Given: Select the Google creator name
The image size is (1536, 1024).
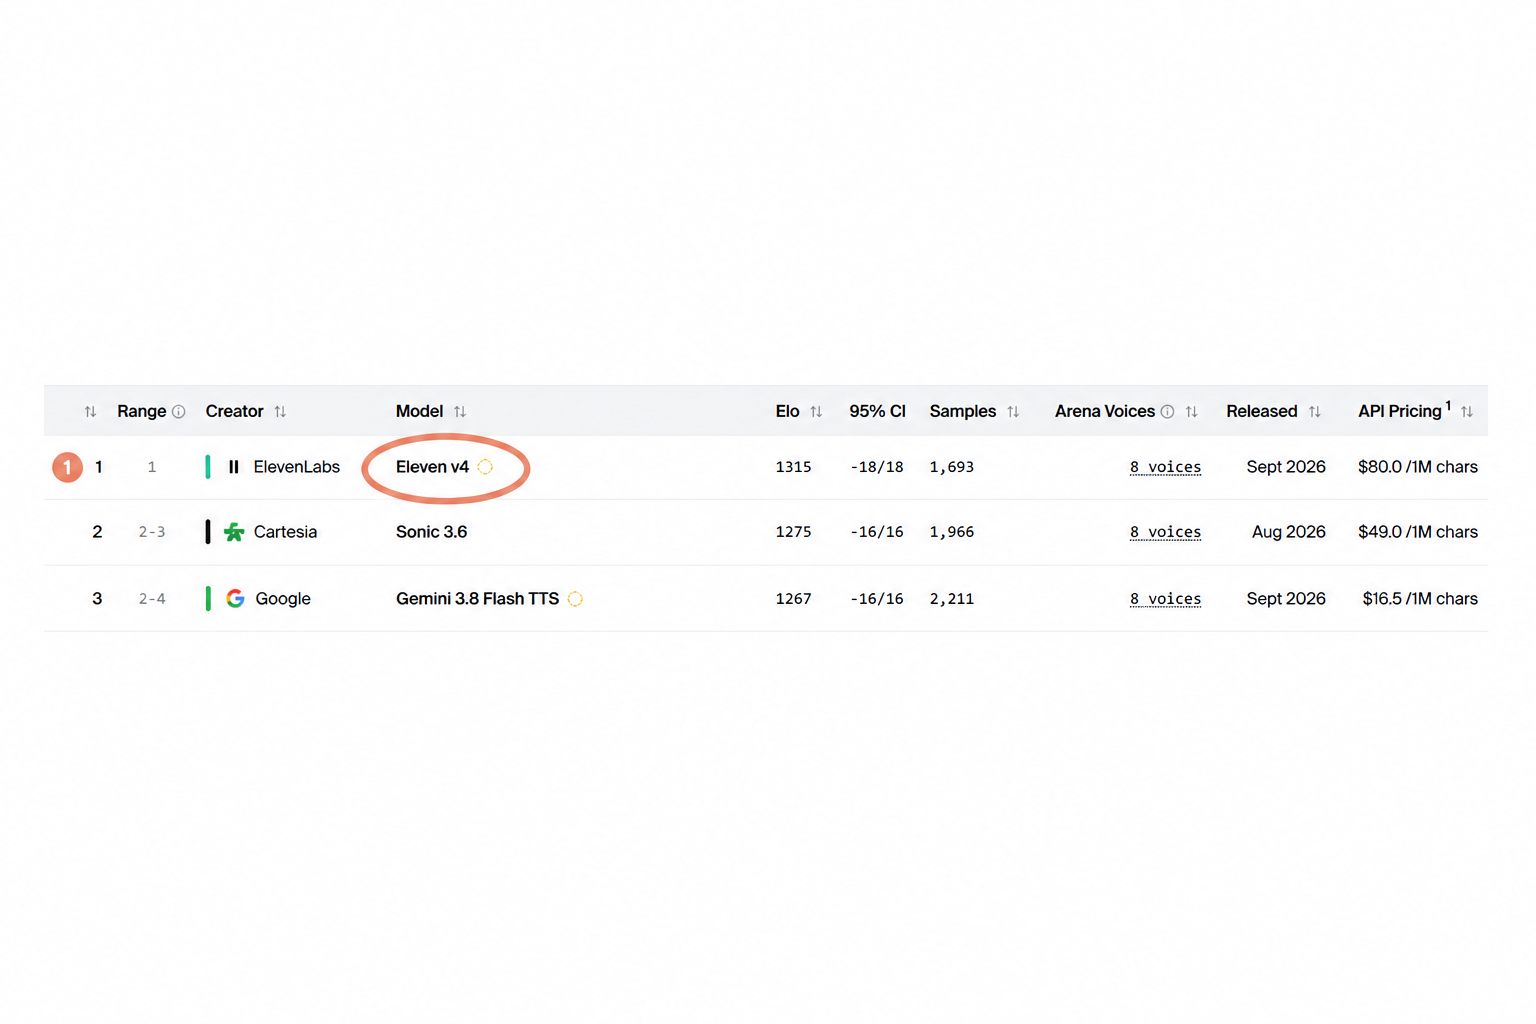Looking at the screenshot, I should click(283, 599).
